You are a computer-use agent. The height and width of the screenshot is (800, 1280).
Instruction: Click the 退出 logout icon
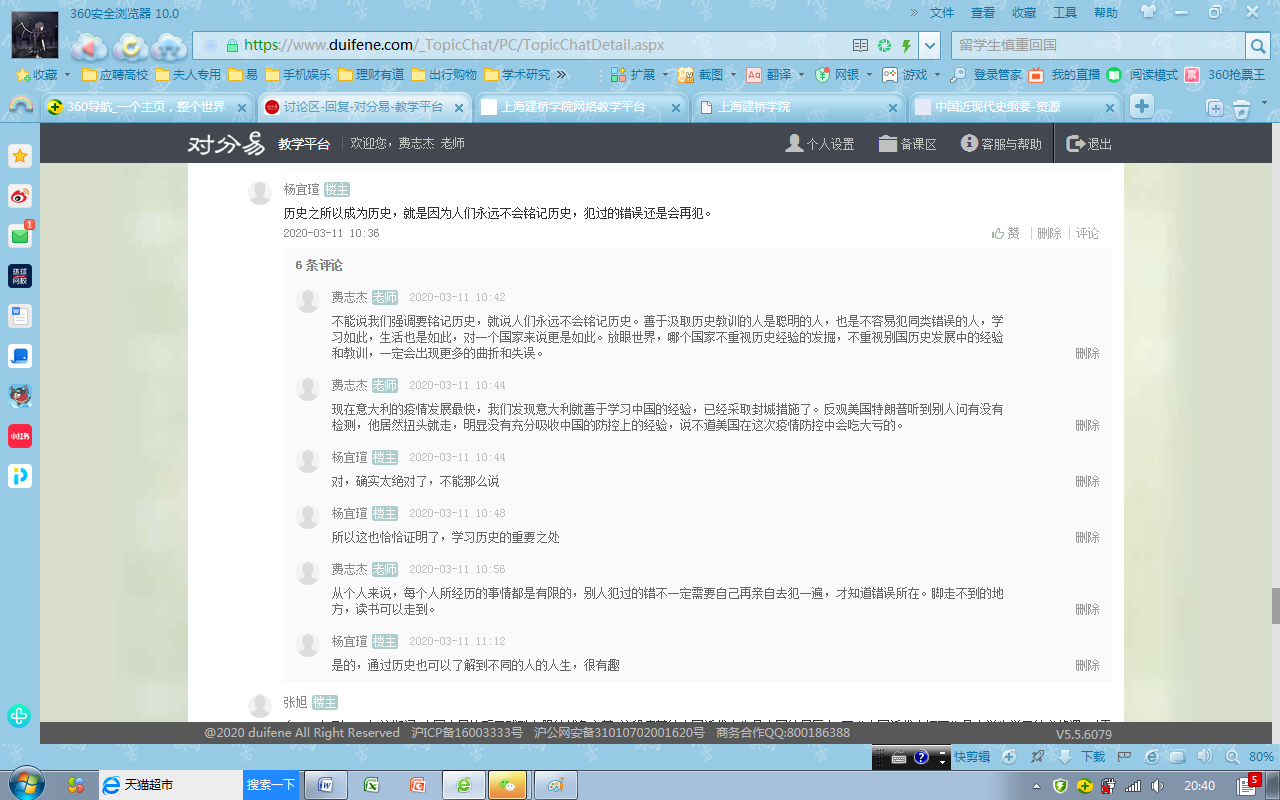(1076, 144)
